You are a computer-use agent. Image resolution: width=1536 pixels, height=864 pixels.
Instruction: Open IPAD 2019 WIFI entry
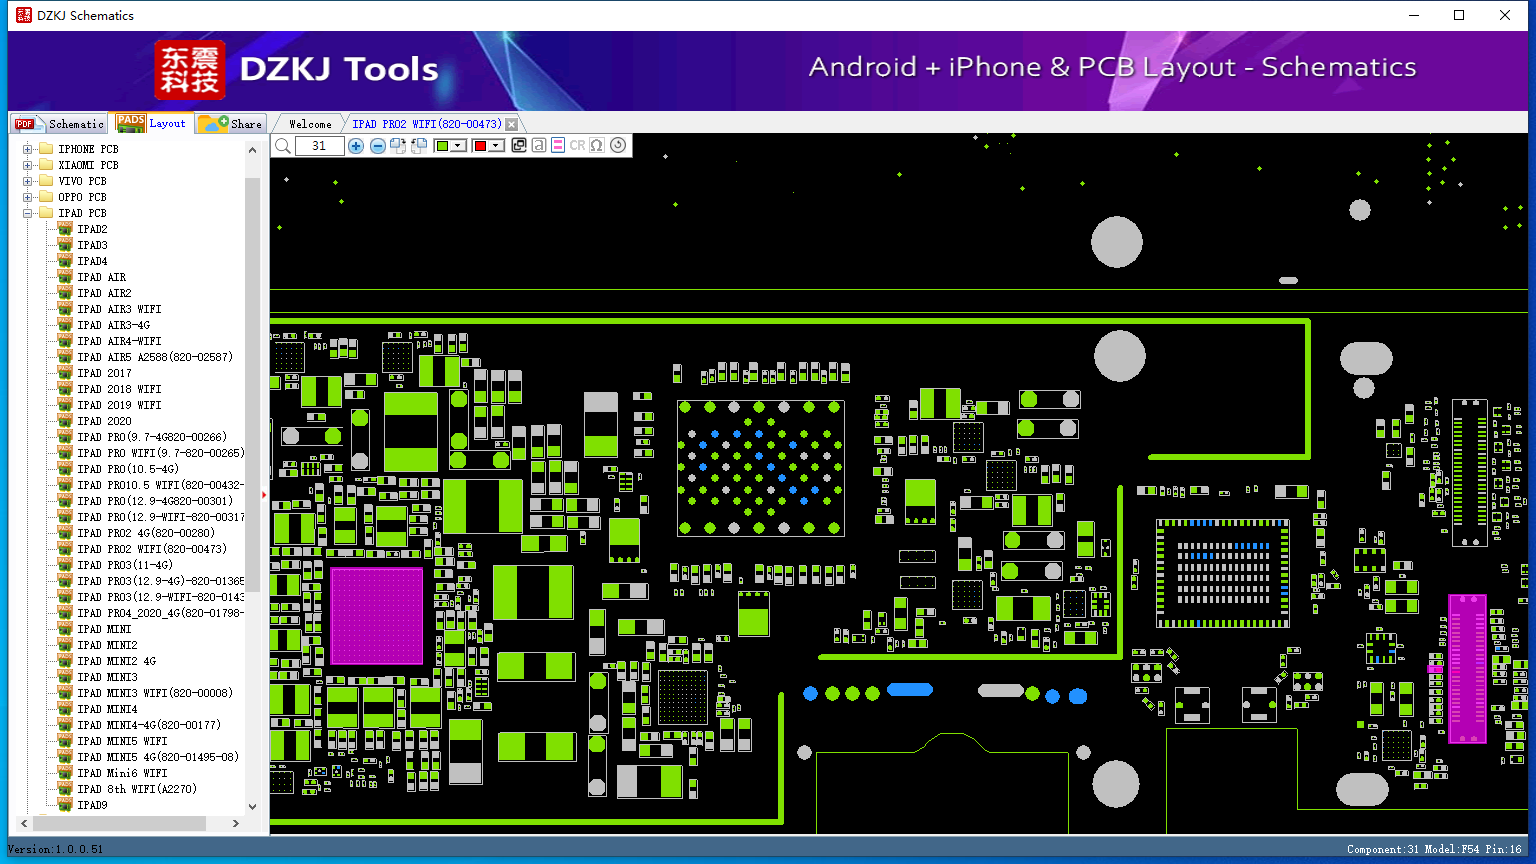(119, 405)
